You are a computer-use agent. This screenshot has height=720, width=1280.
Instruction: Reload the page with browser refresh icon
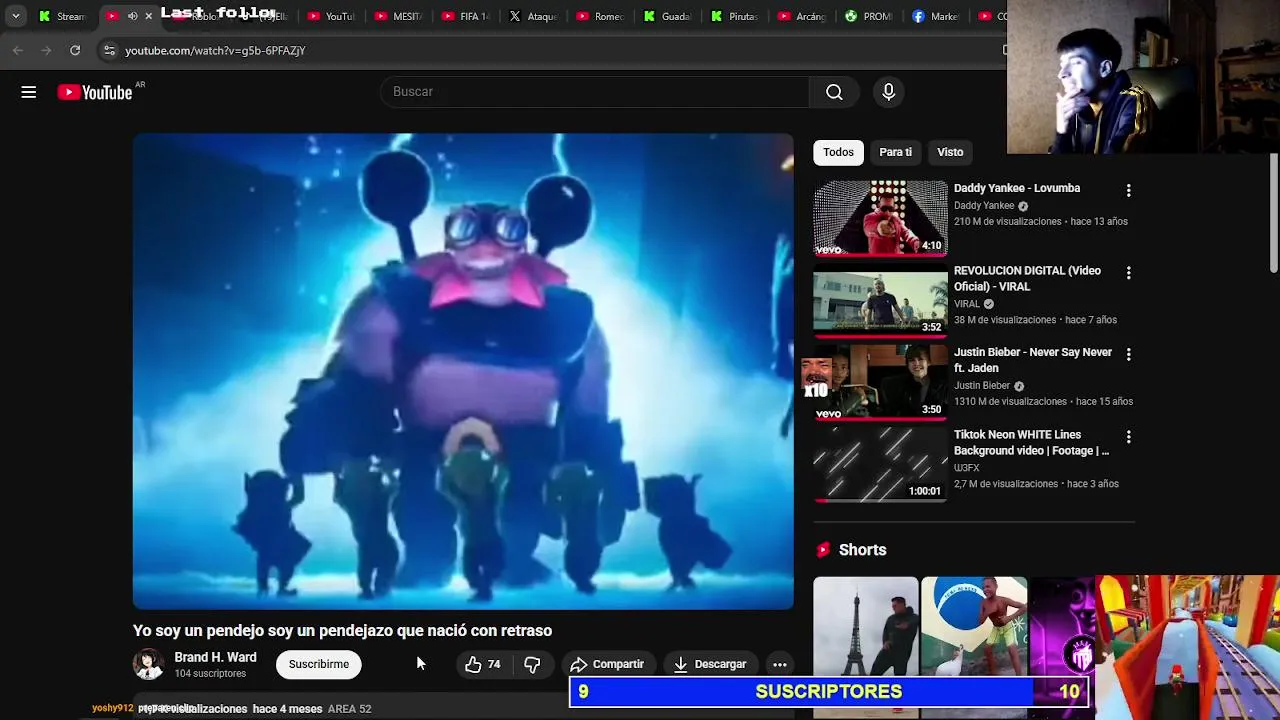click(x=75, y=50)
